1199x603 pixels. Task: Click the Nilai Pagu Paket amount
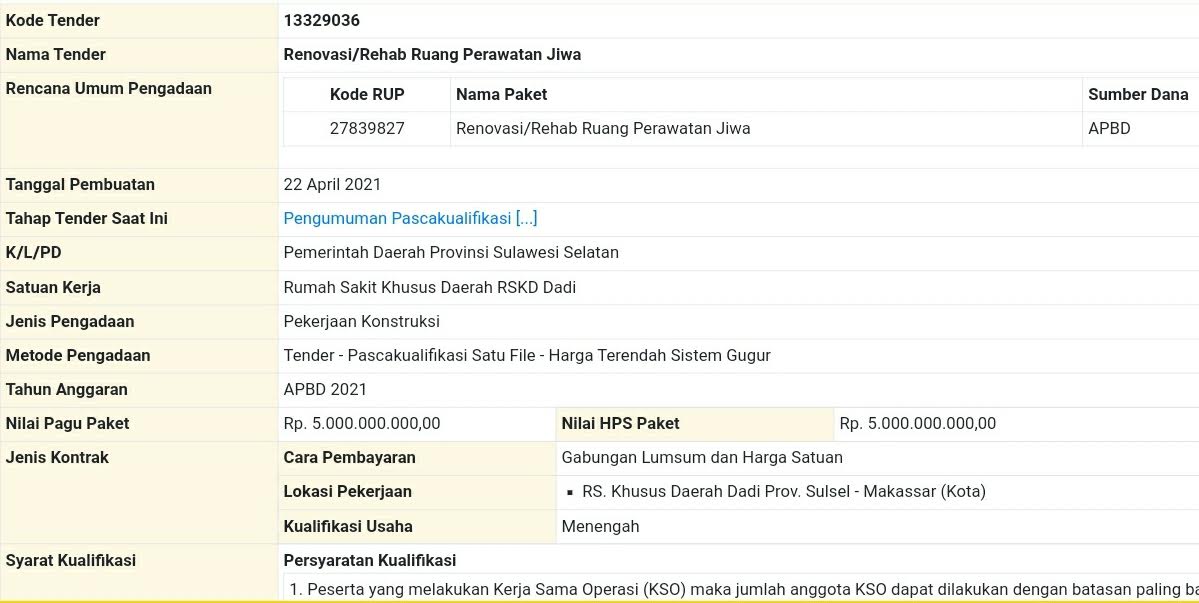point(362,423)
